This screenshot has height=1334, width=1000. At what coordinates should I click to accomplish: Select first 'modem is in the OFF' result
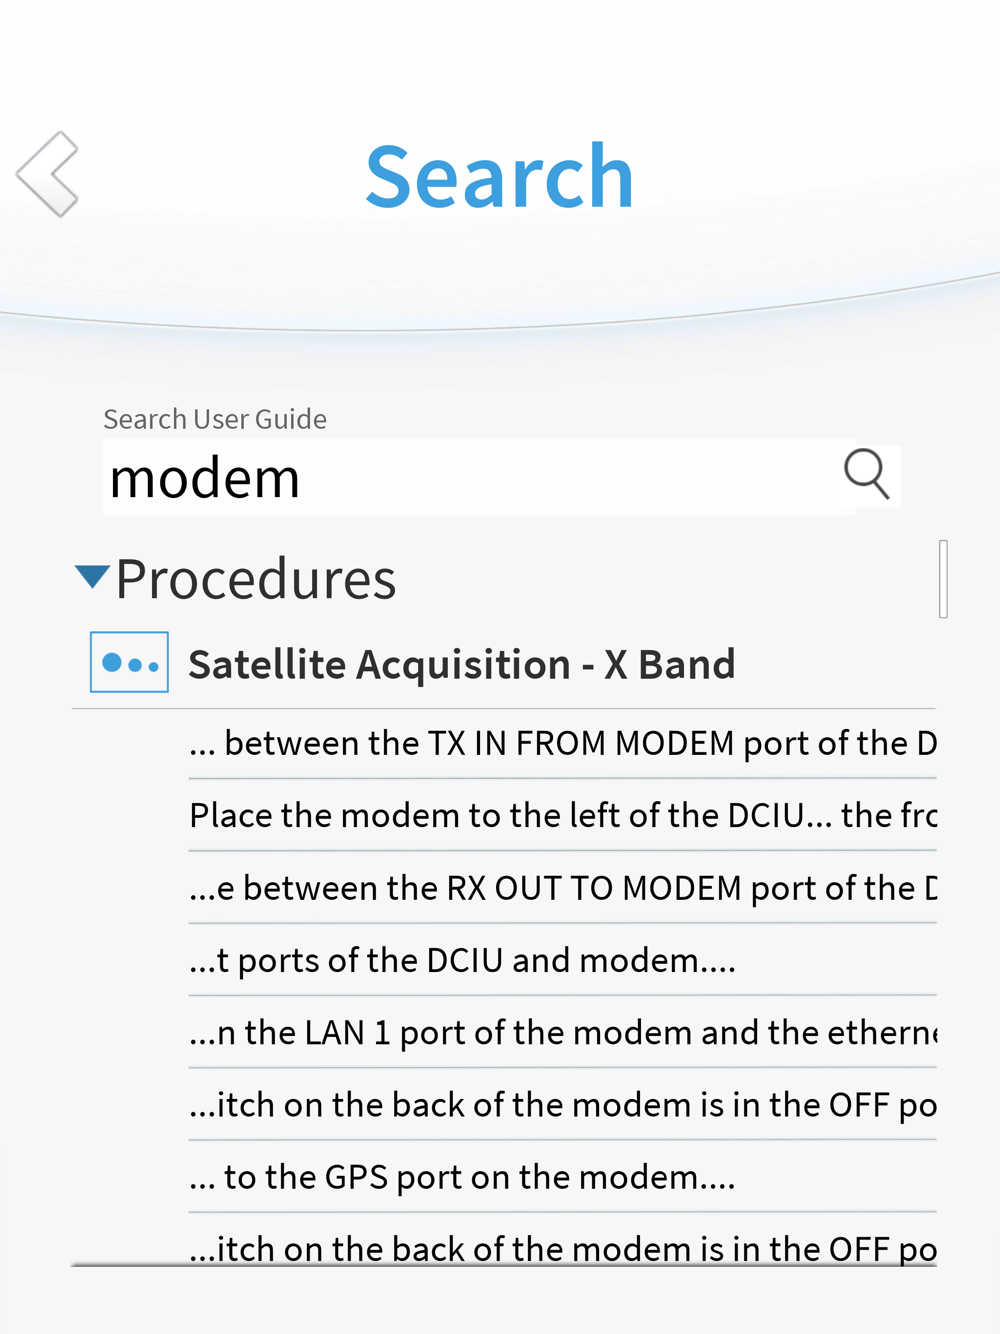563,1104
